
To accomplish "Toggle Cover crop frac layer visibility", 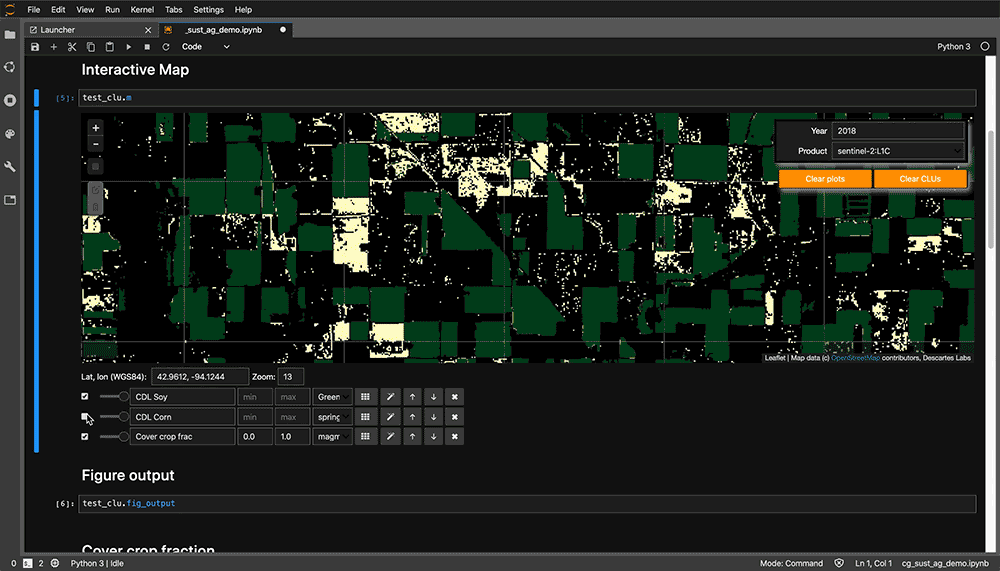I will (x=85, y=437).
